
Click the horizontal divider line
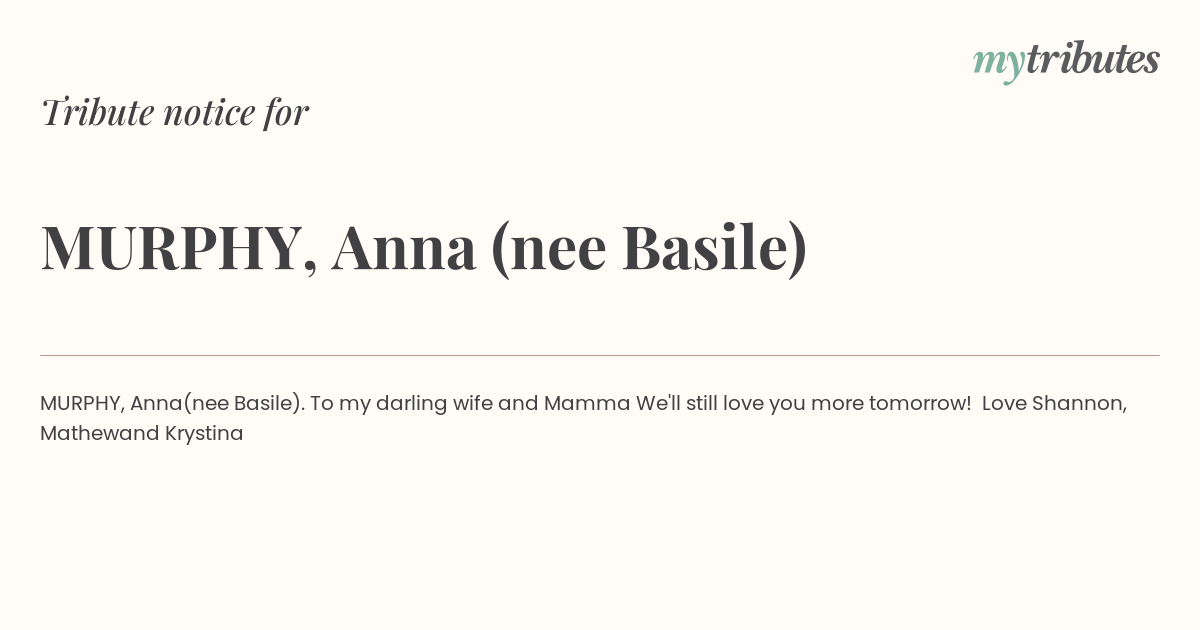[600, 355]
